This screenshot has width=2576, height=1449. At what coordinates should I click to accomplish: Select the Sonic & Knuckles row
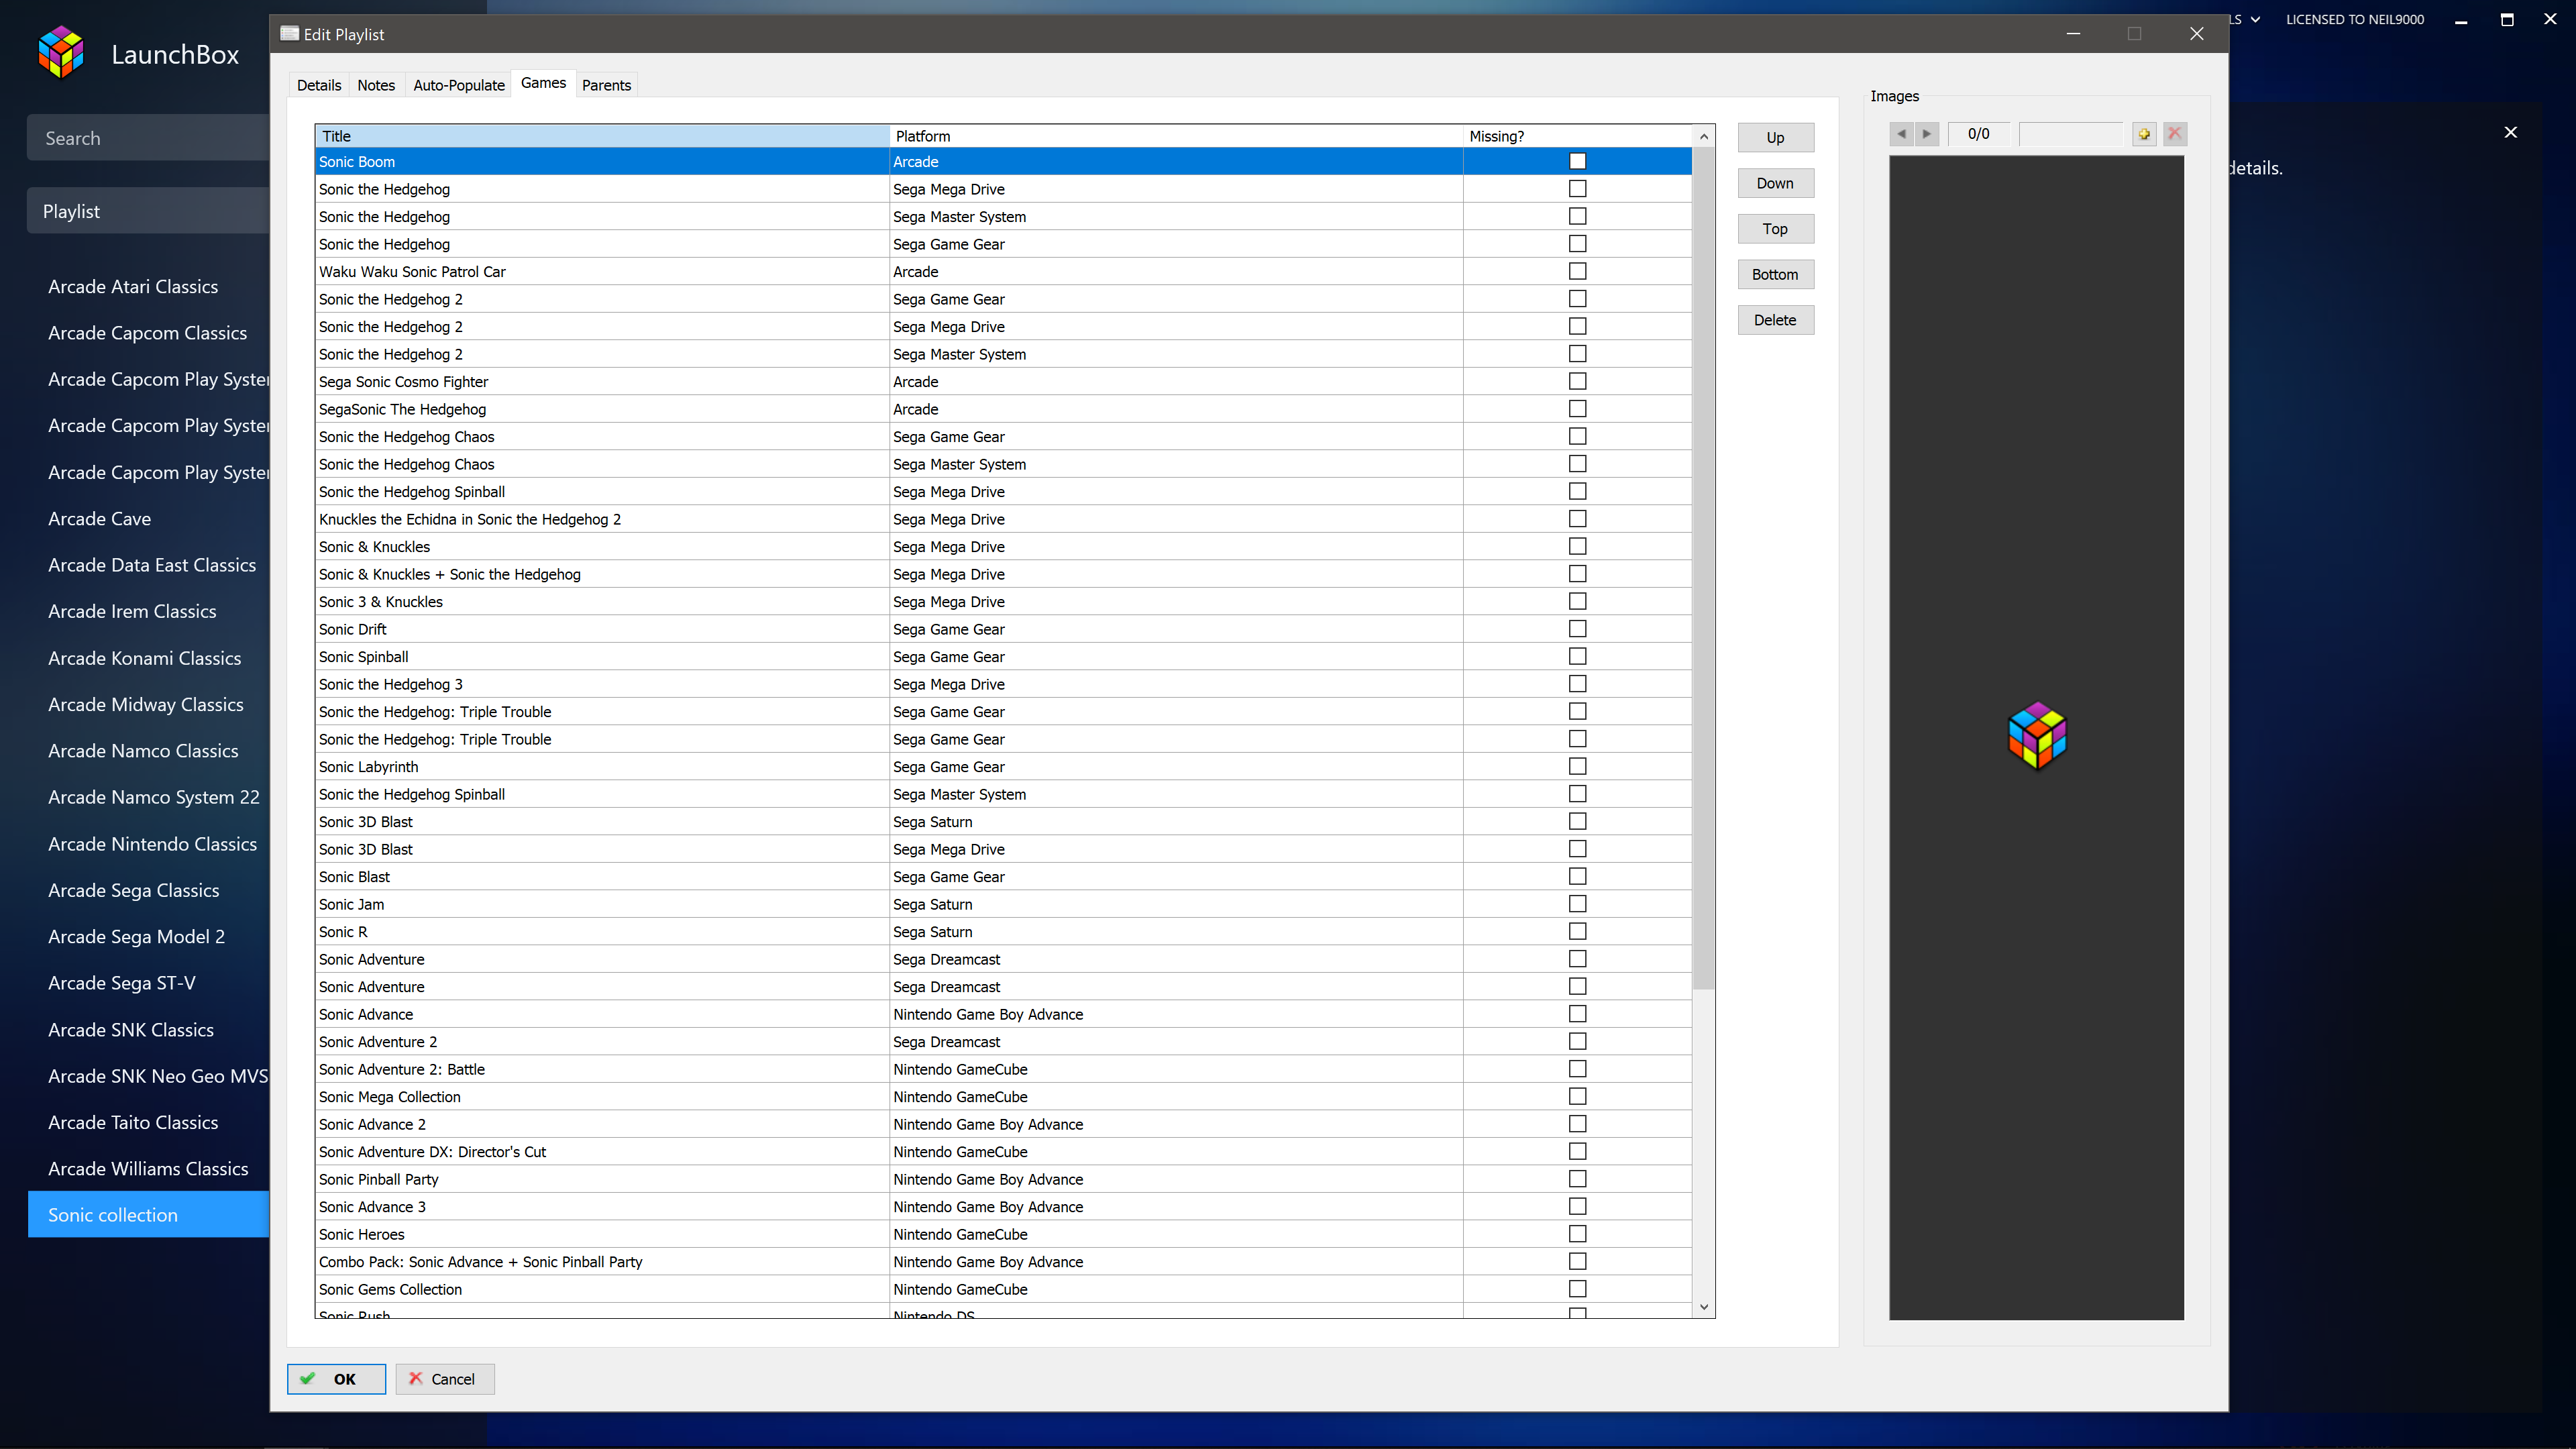(1003, 546)
